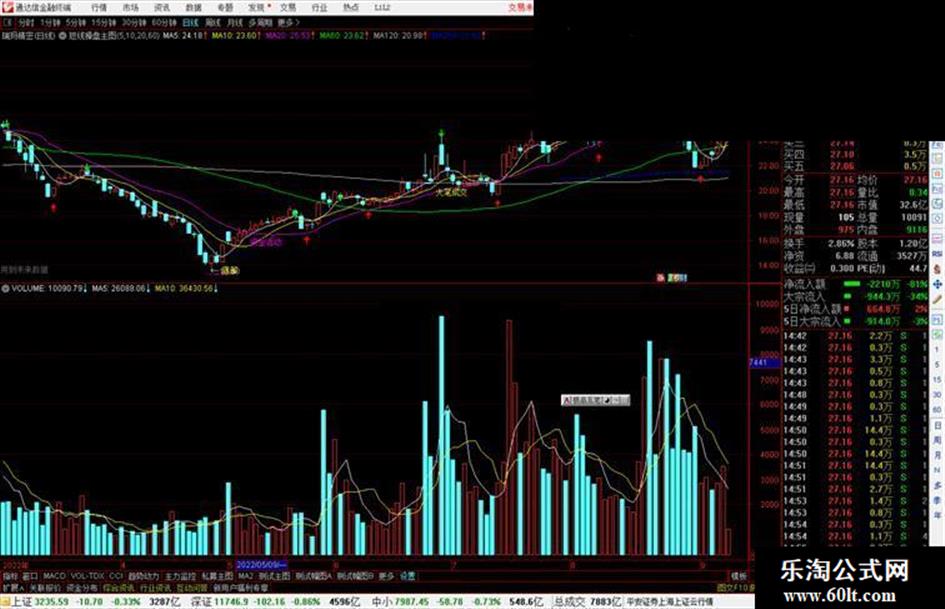Select the 趋势动力 indicator tab
The image size is (945, 609).
(143, 576)
